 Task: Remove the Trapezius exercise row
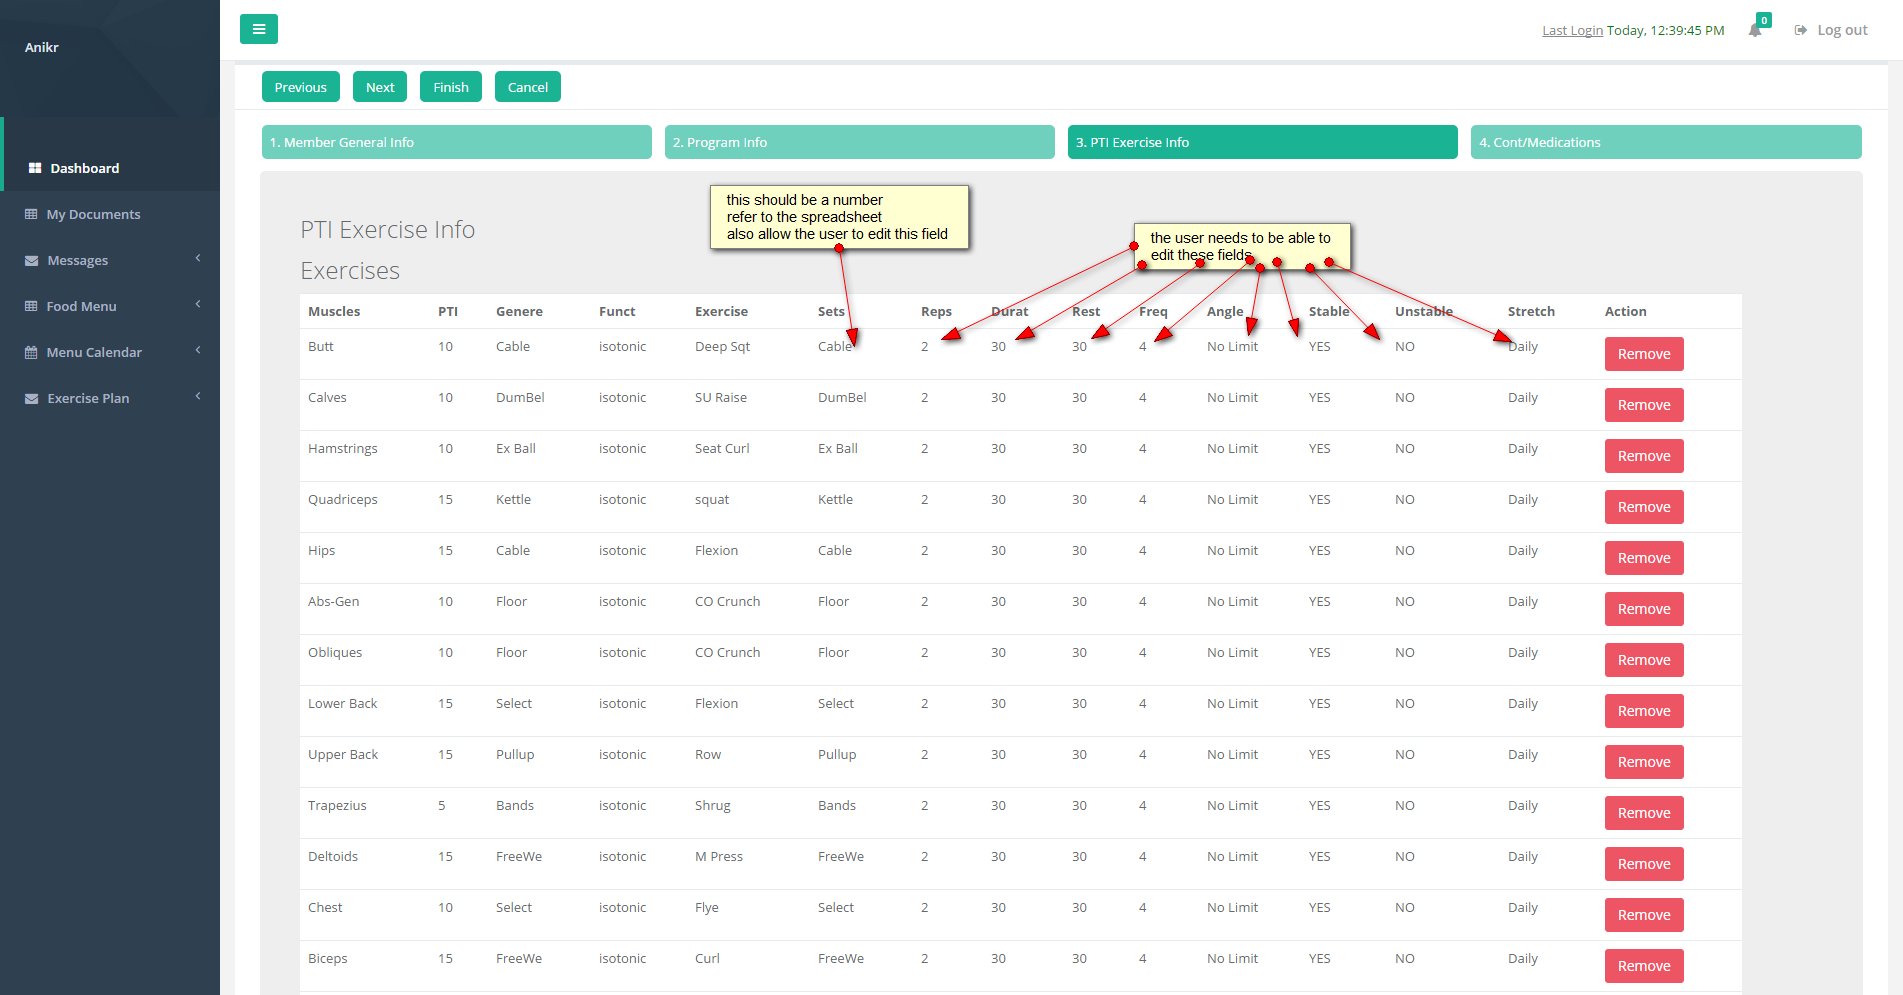[x=1644, y=813]
